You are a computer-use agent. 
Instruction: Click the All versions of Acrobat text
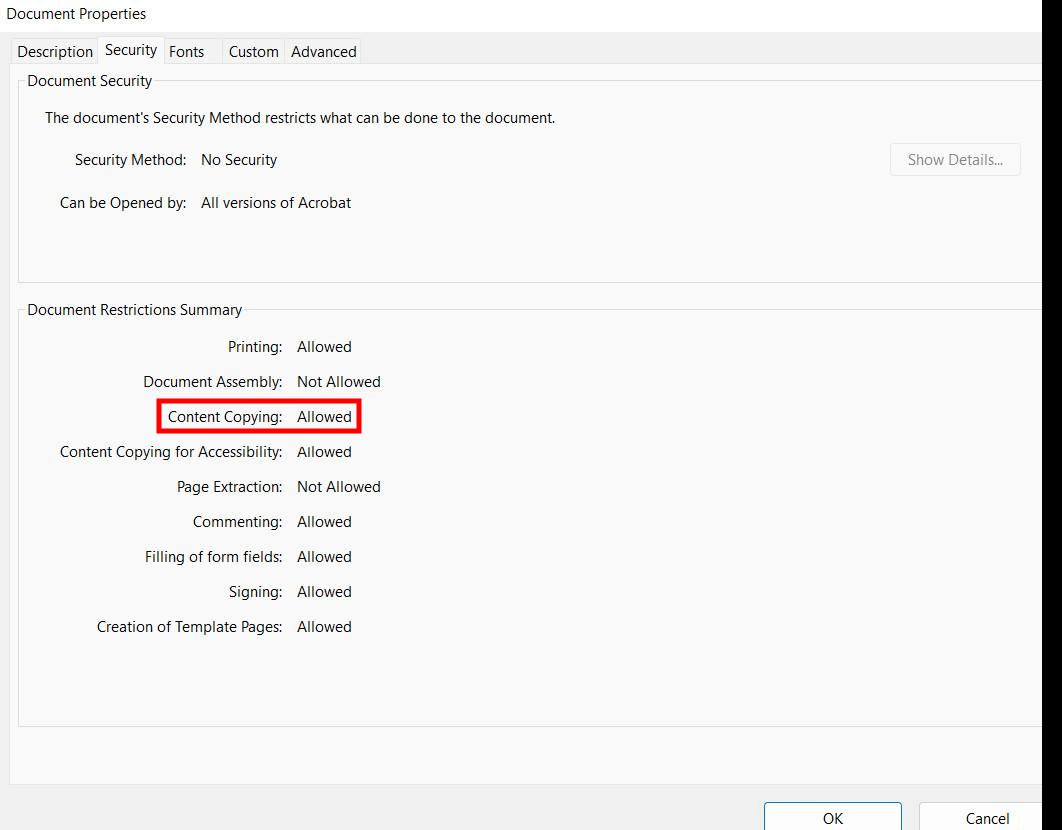click(x=276, y=203)
